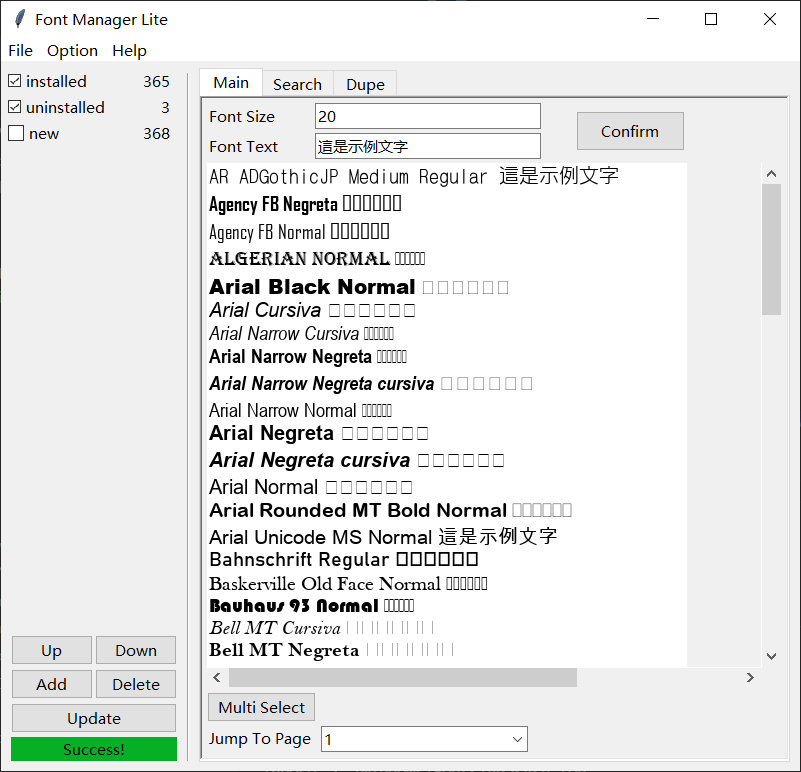Click the horizontal scroll right arrow
The width and height of the screenshot is (801, 772).
tap(750, 677)
